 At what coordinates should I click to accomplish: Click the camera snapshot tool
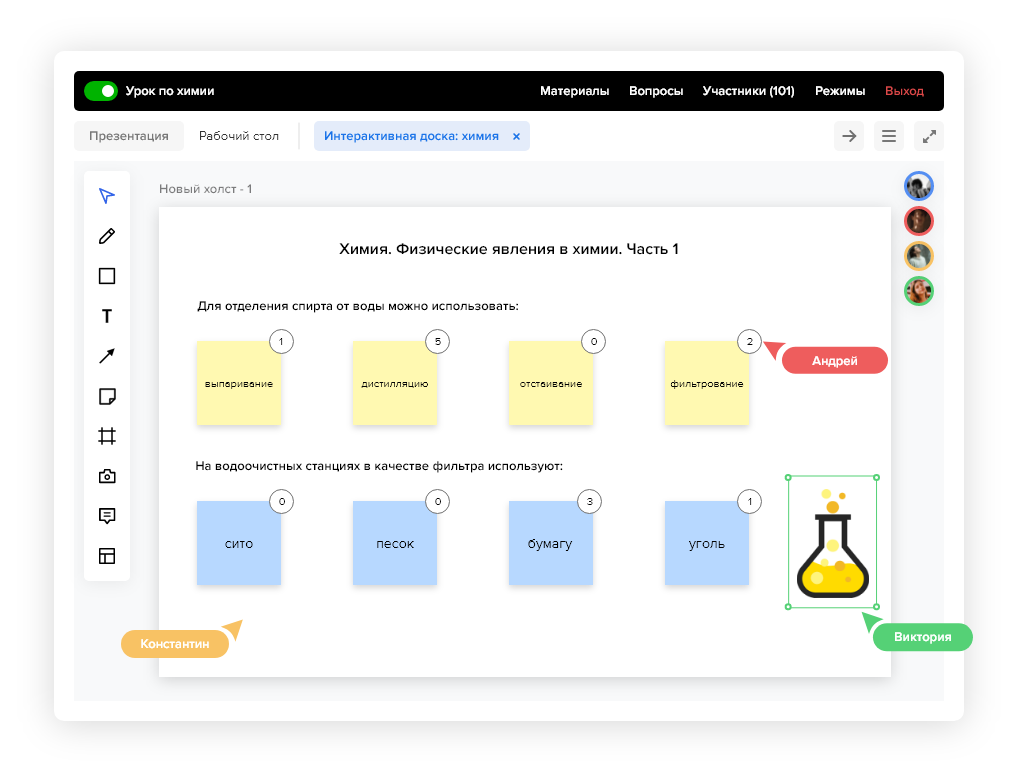(107, 476)
